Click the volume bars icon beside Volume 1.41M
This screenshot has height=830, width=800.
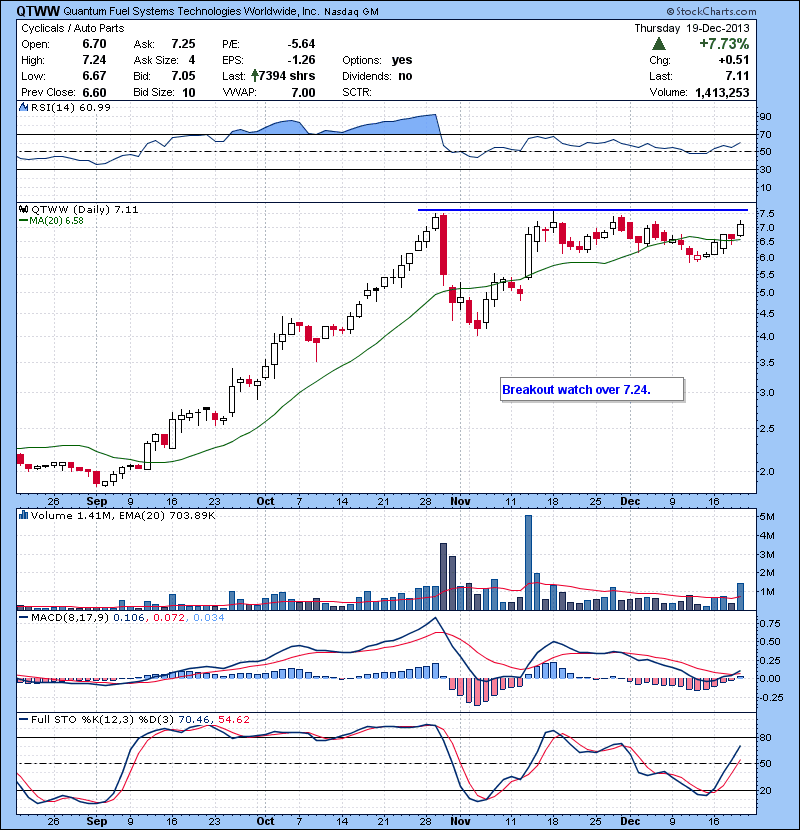click(x=23, y=515)
